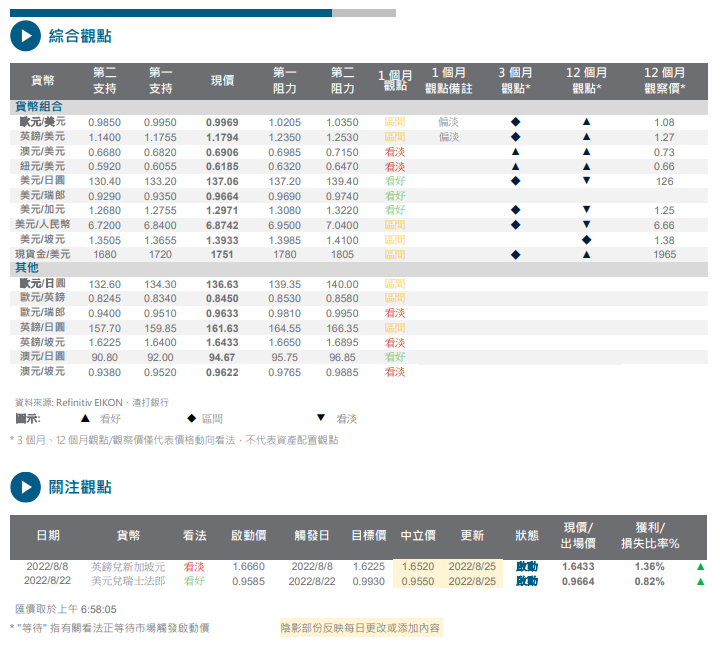Click the green up arrow in 美元兌瑞士法郎 row
The image size is (720, 650).
[x=700, y=581]
